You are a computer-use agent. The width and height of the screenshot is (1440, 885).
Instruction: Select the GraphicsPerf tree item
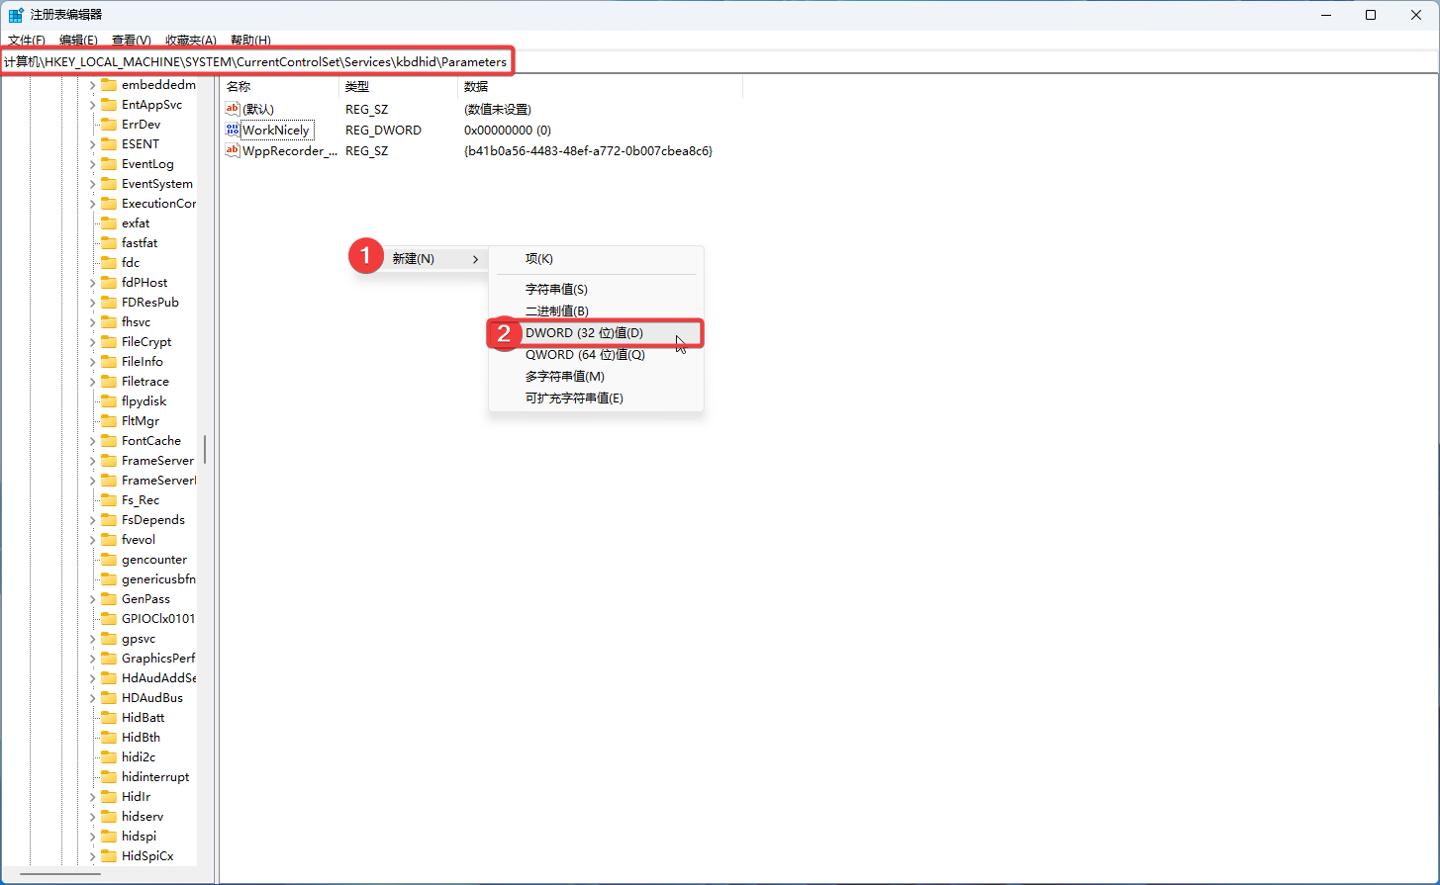(x=158, y=658)
